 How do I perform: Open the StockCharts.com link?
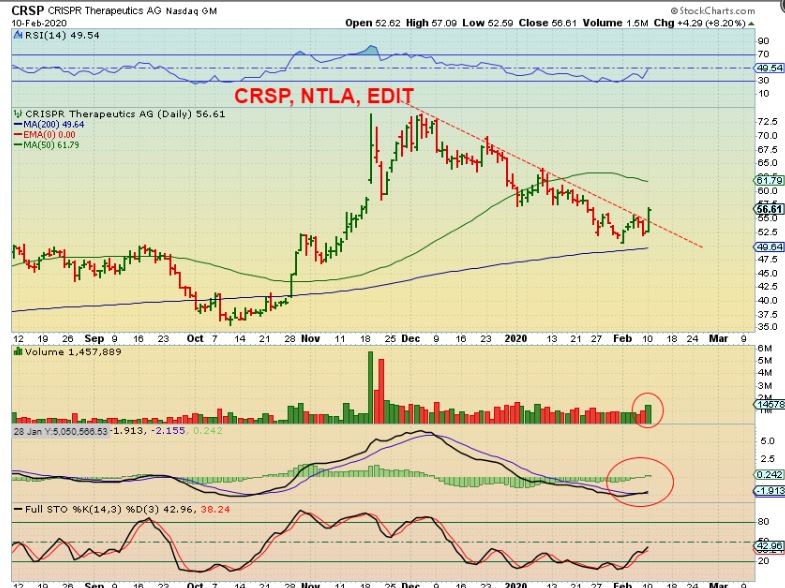tap(712, 11)
